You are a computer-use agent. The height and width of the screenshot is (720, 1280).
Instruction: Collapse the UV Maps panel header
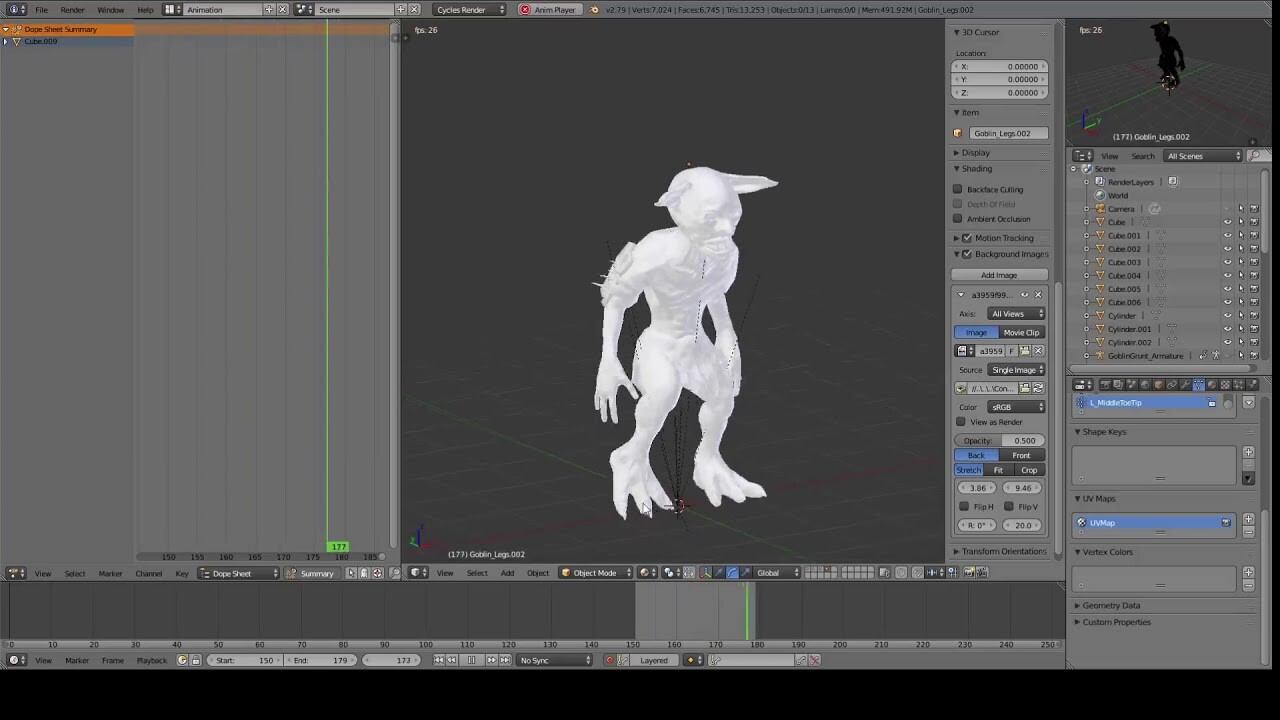coord(1096,498)
